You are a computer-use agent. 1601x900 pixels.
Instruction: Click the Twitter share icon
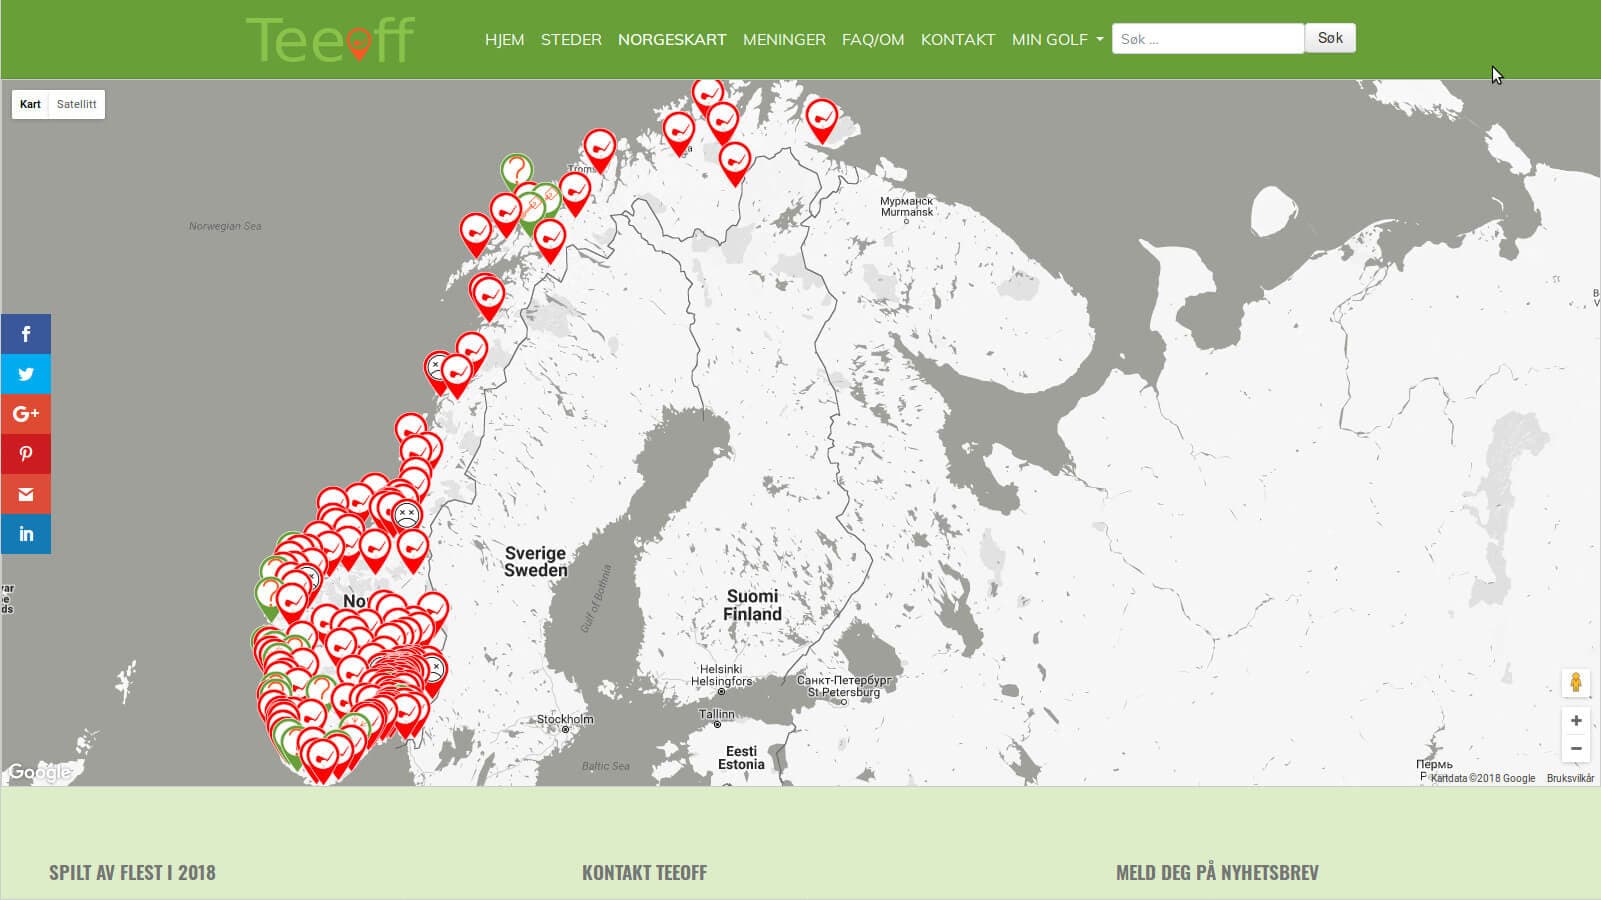point(26,373)
